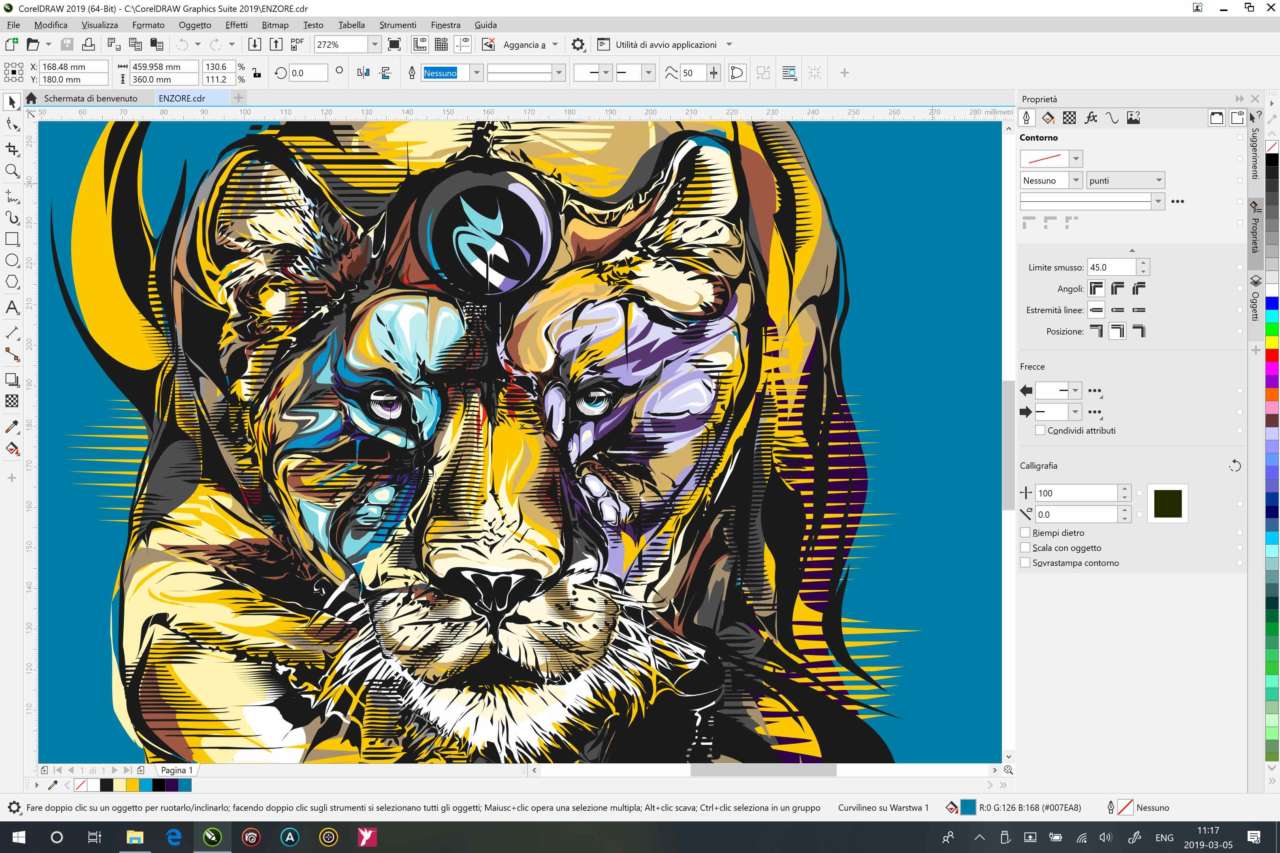
Task: Click the Limite smusso input field
Action: (1111, 268)
